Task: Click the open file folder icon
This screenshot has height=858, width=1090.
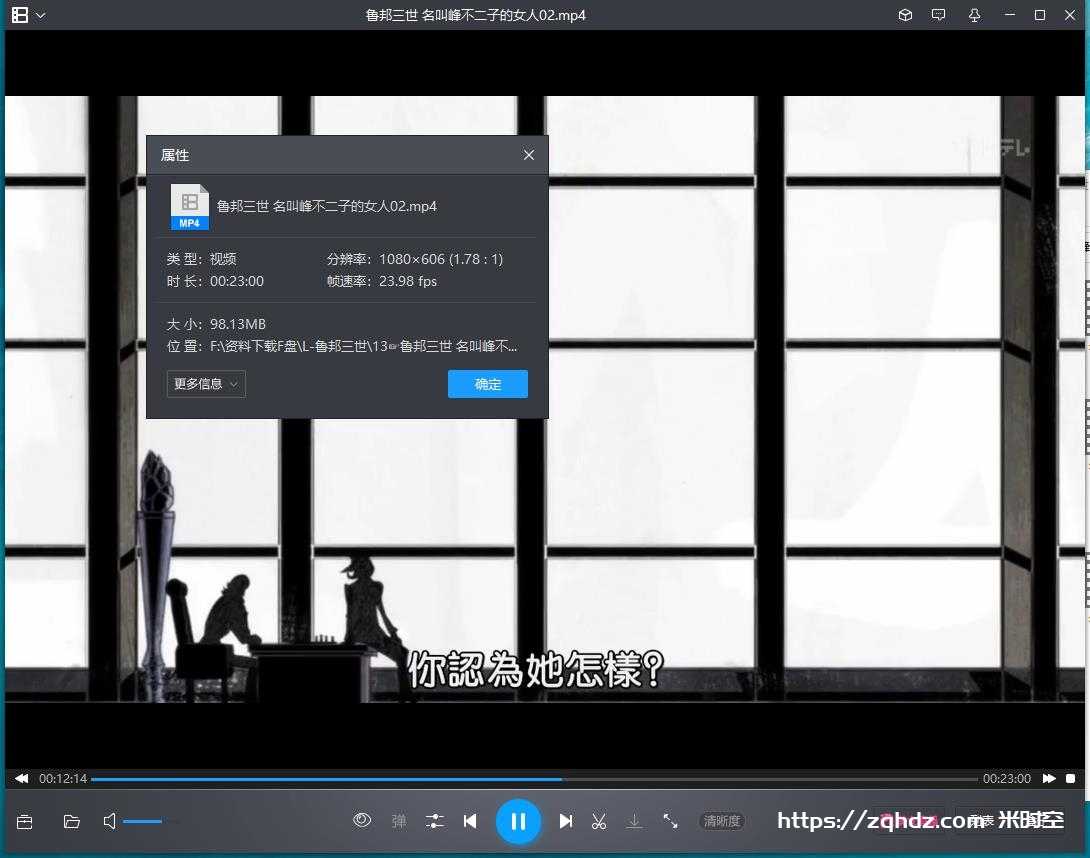Action: (71, 822)
